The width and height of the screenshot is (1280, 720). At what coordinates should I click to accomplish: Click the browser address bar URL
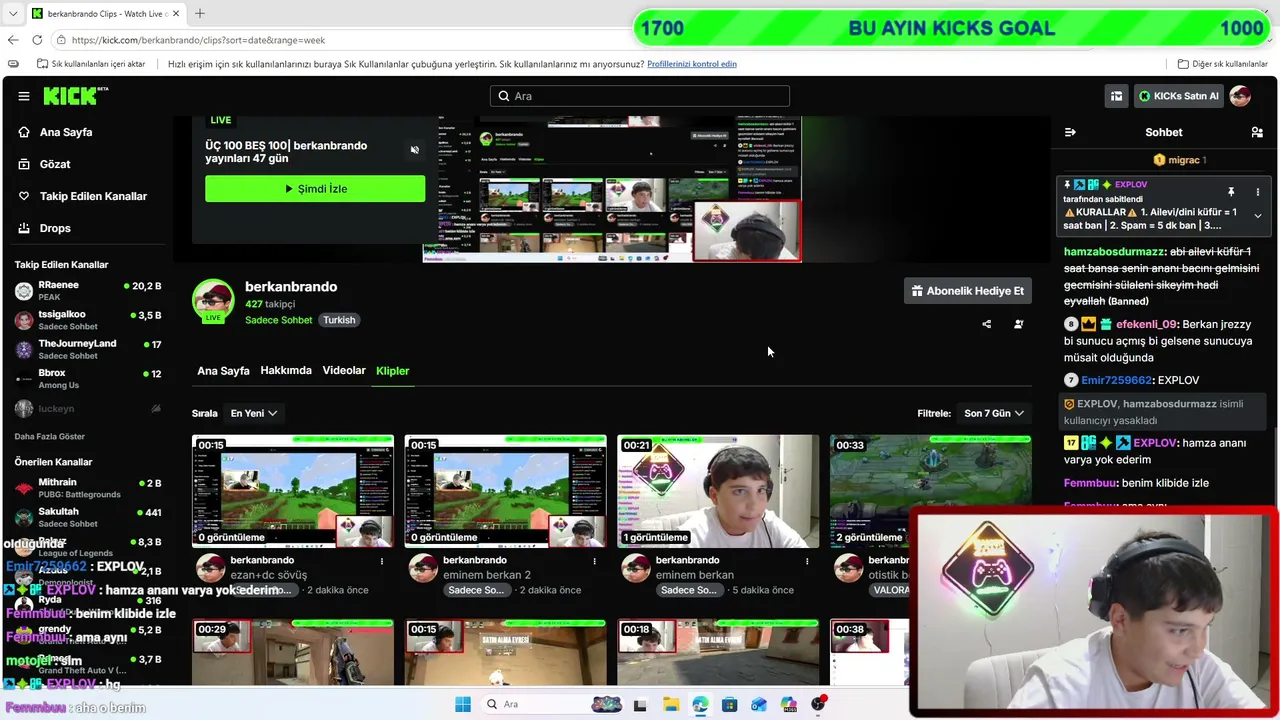[198, 40]
